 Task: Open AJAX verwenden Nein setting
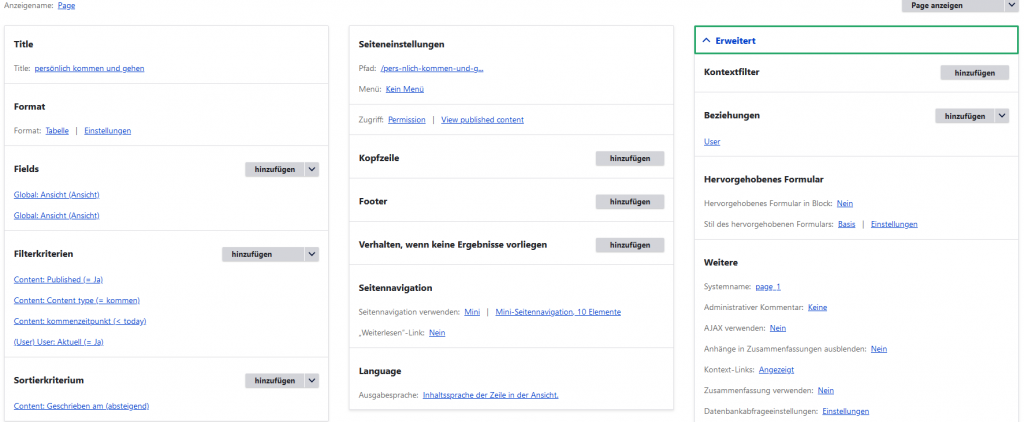point(777,328)
